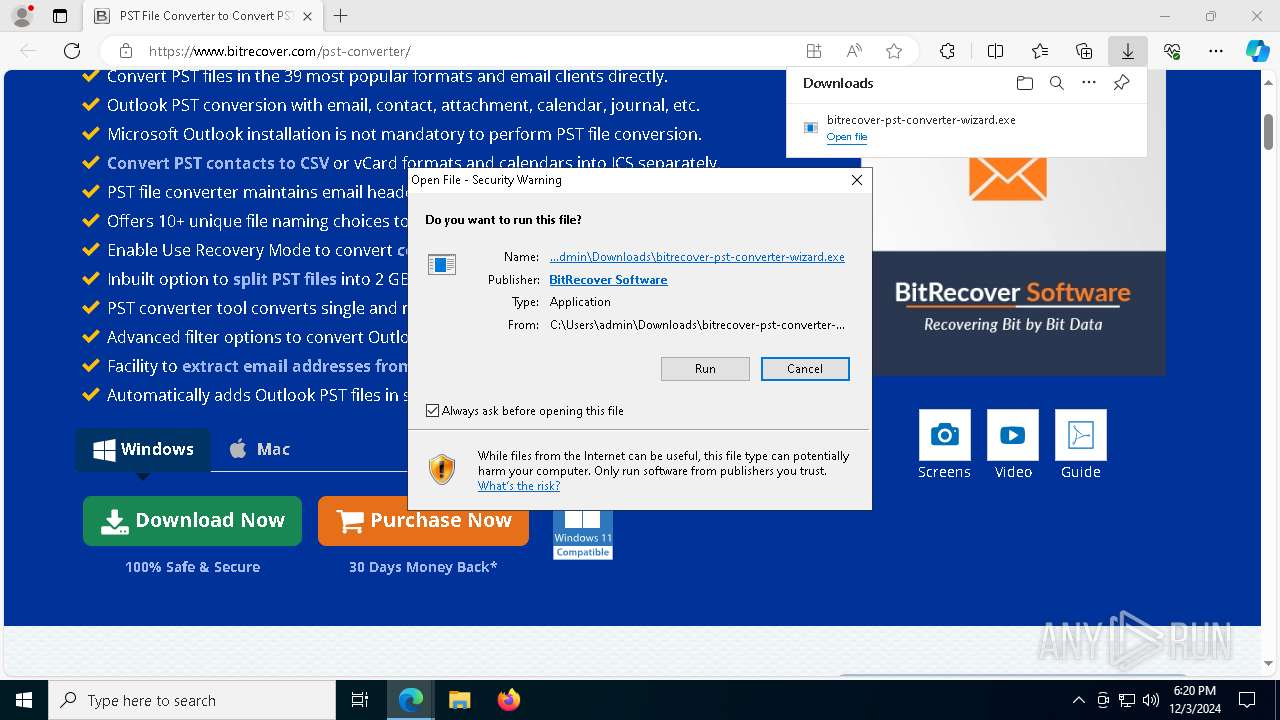Launch the Copilot sidebar icon
The height and width of the screenshot is (720, 1280).
1257,51
